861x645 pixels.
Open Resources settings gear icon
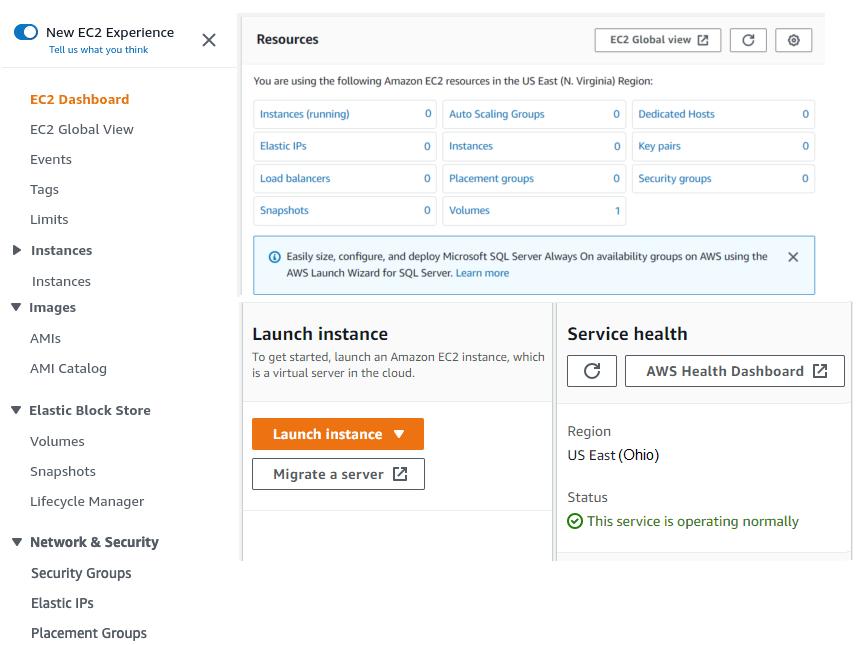tap(794, 40)
